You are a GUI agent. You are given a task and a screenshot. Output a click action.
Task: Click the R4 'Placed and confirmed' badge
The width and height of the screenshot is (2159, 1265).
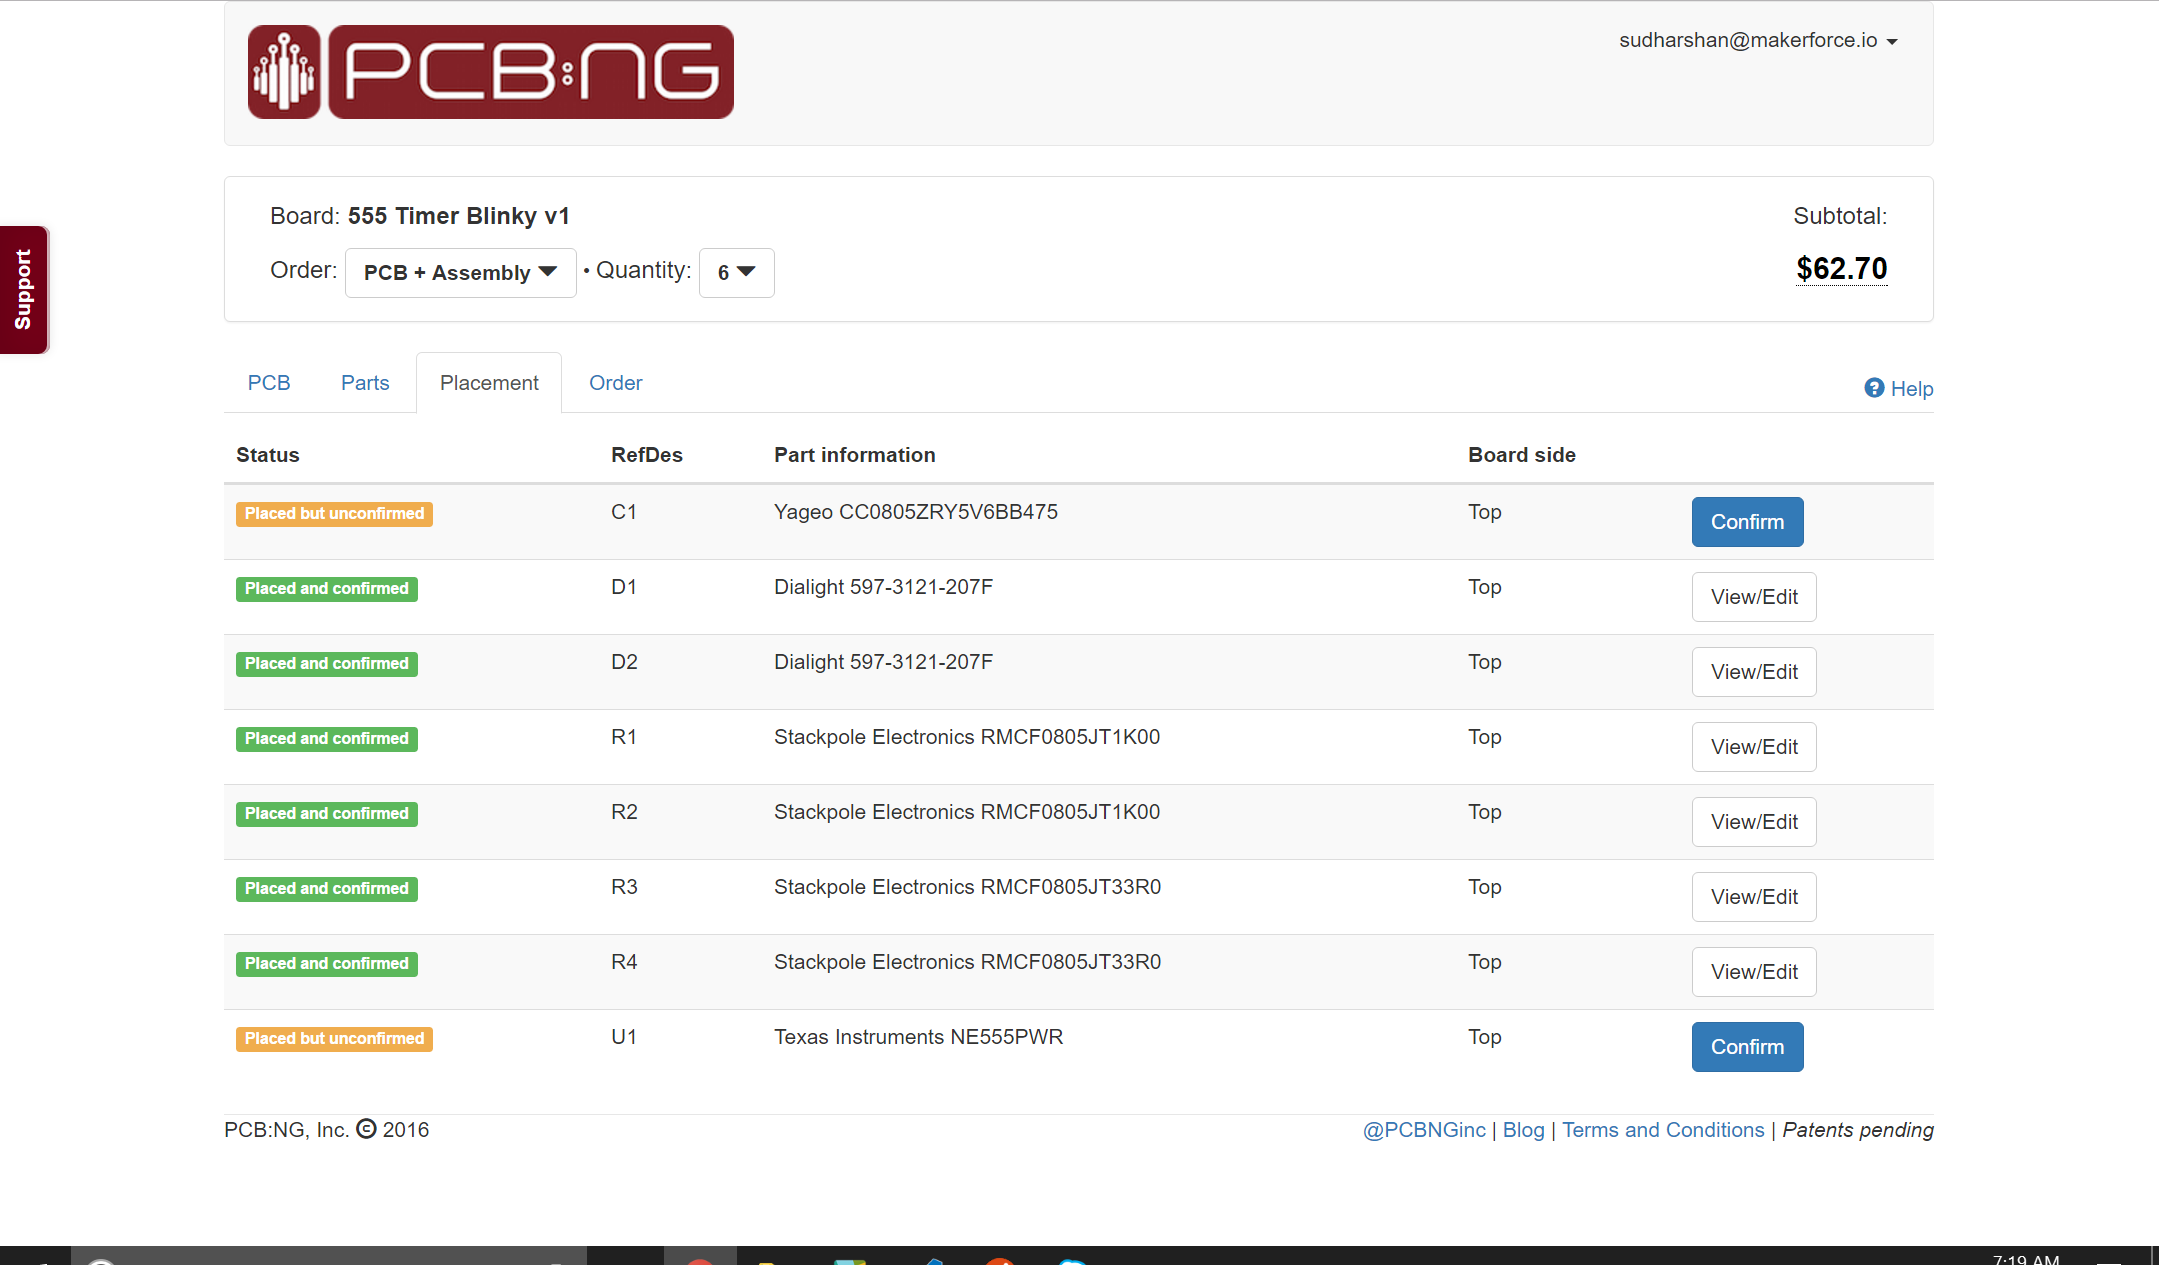327,964
